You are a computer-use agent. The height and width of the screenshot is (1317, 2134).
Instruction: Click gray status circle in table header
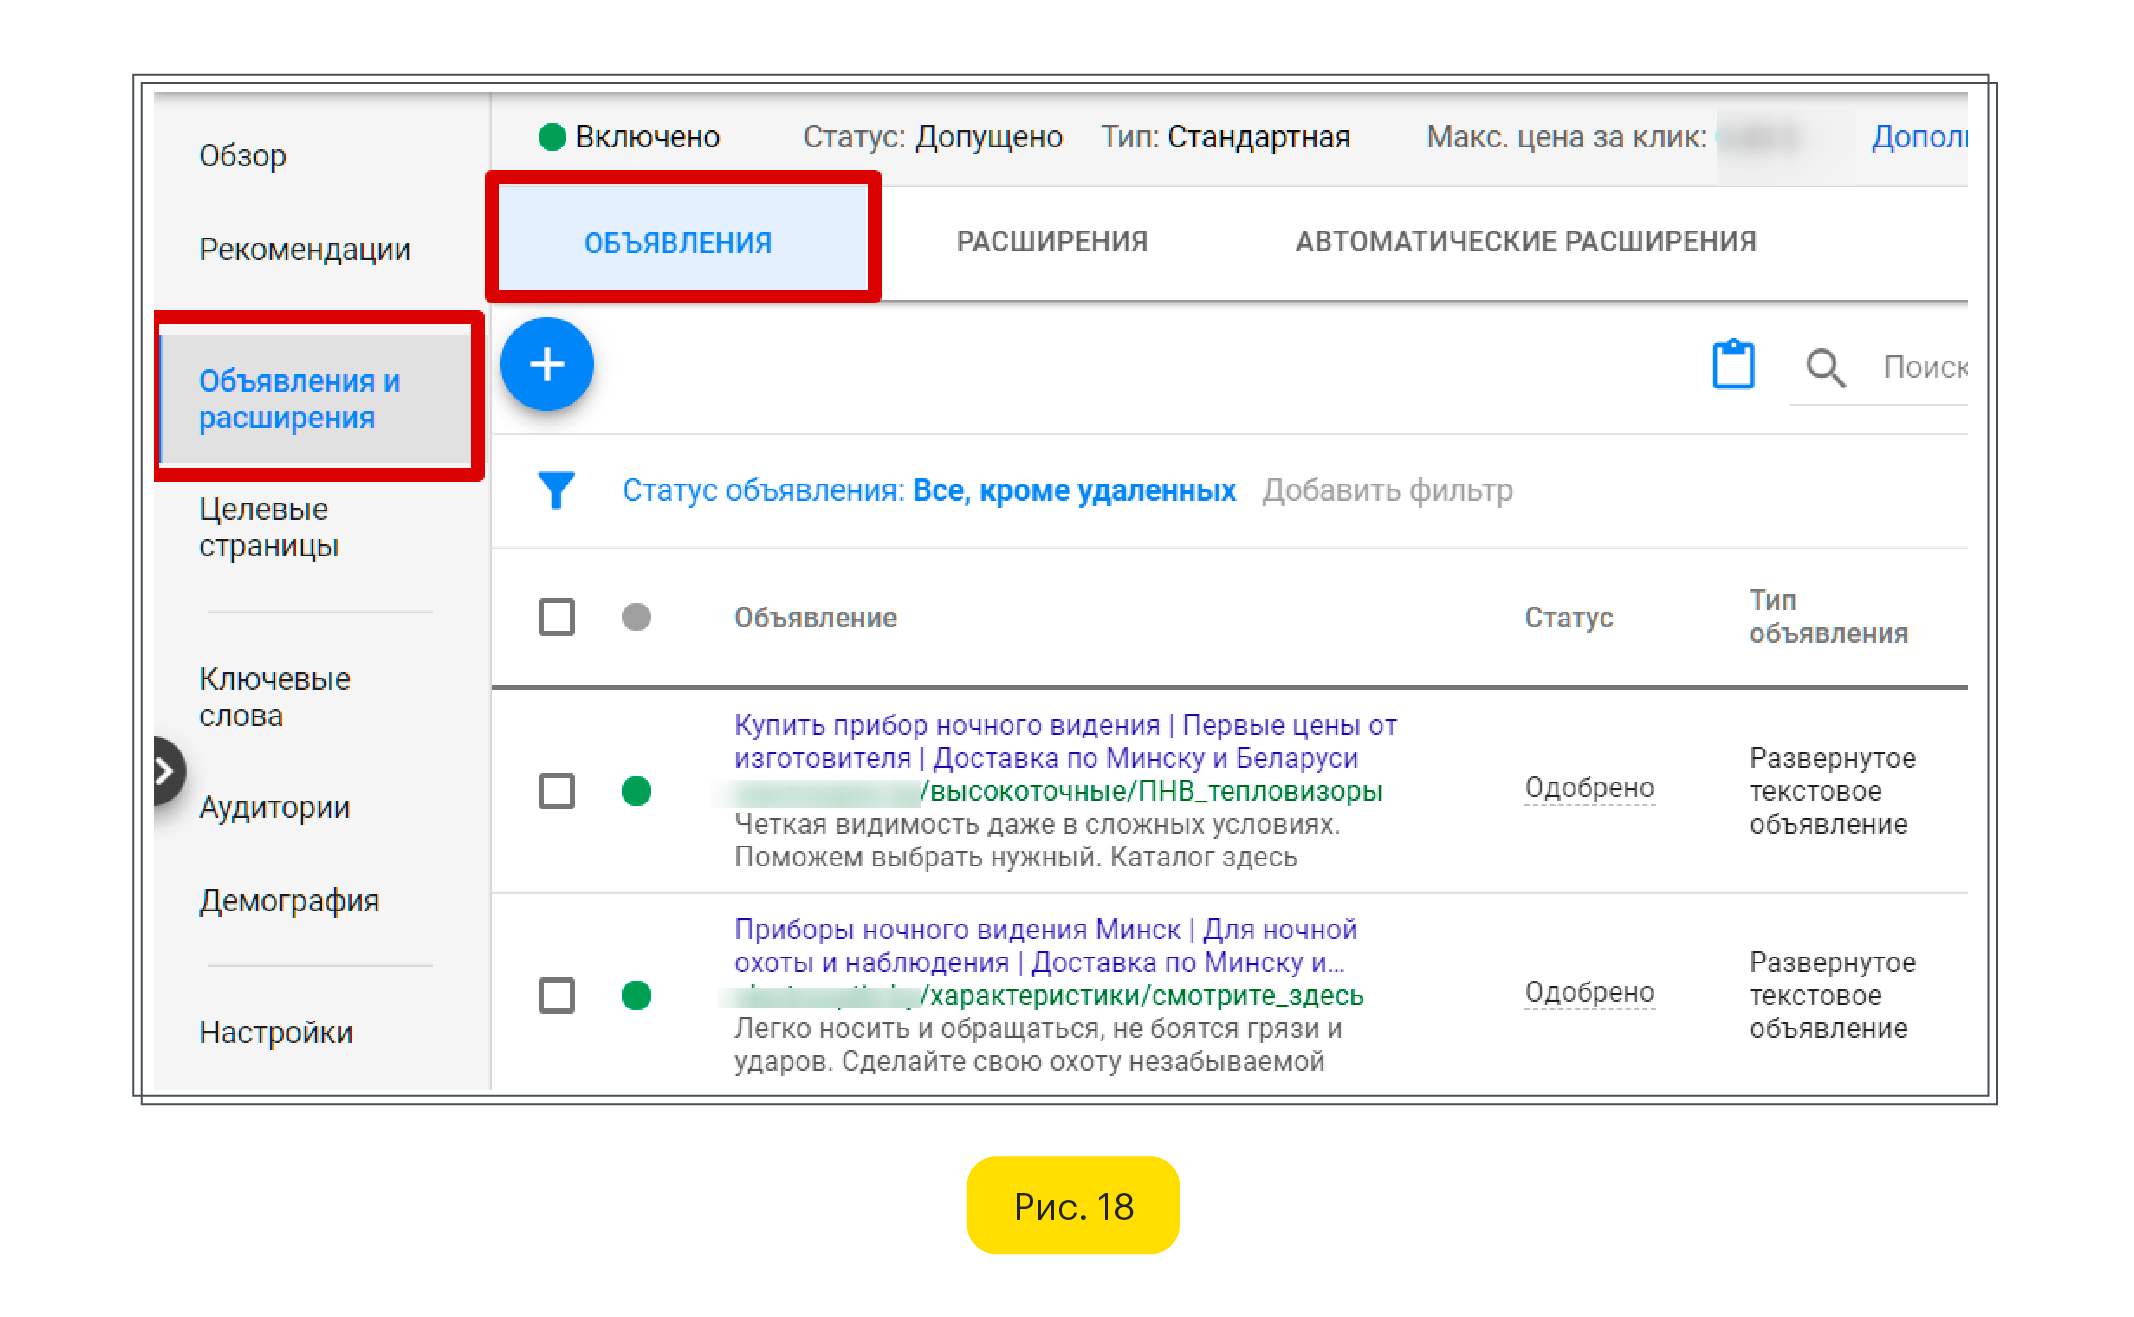pyautogui.click(x=636, y=617)
